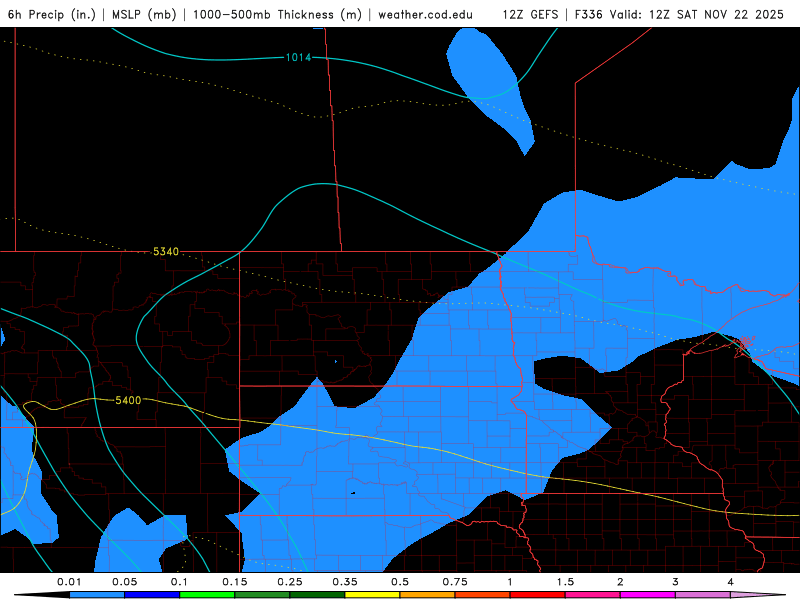Click the '0.5' legend value

click(400, 582)
